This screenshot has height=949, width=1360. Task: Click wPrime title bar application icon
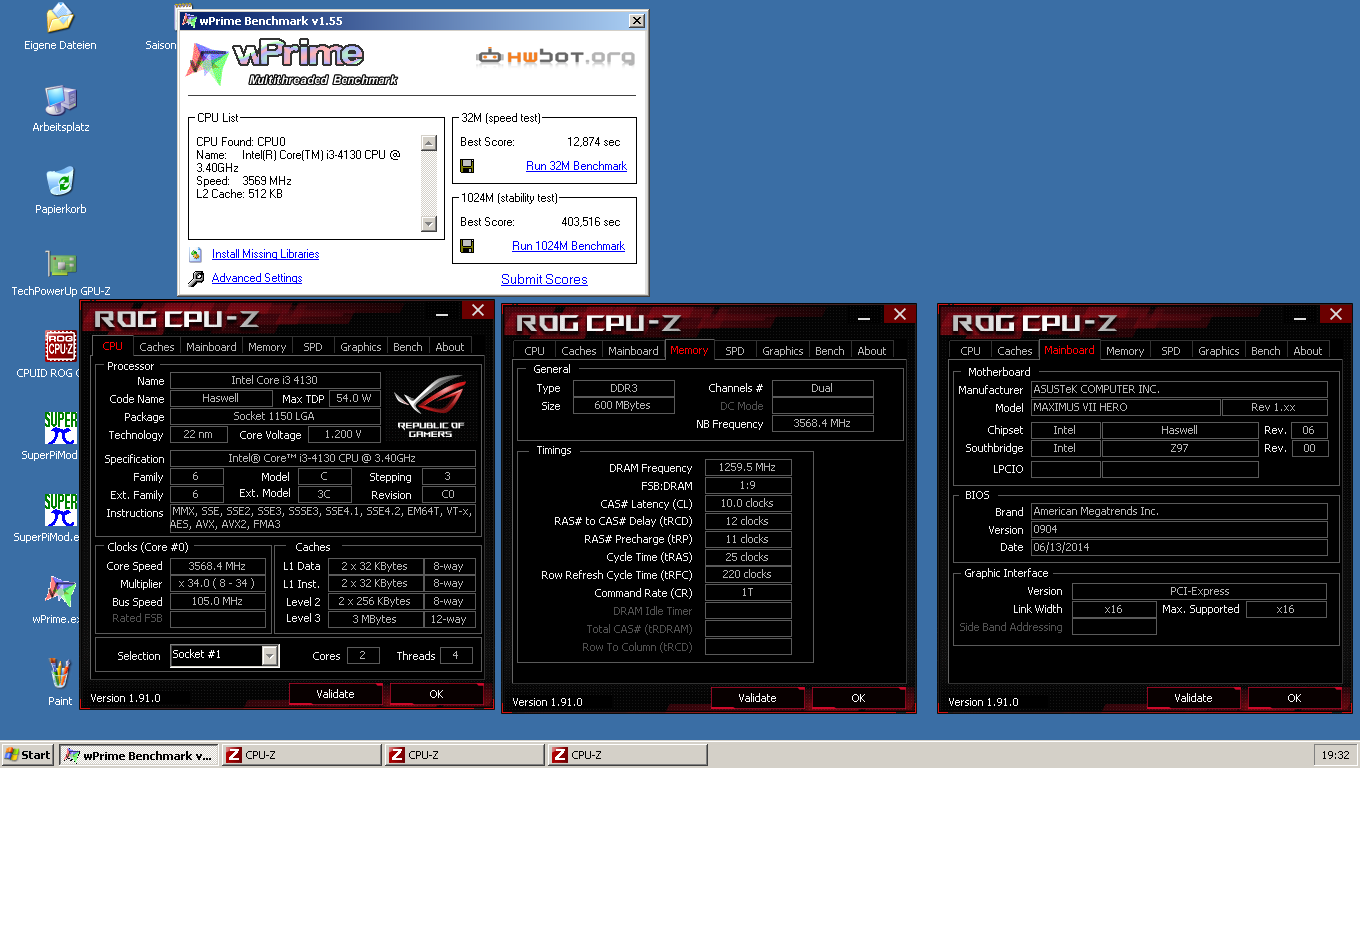point(189,20)
